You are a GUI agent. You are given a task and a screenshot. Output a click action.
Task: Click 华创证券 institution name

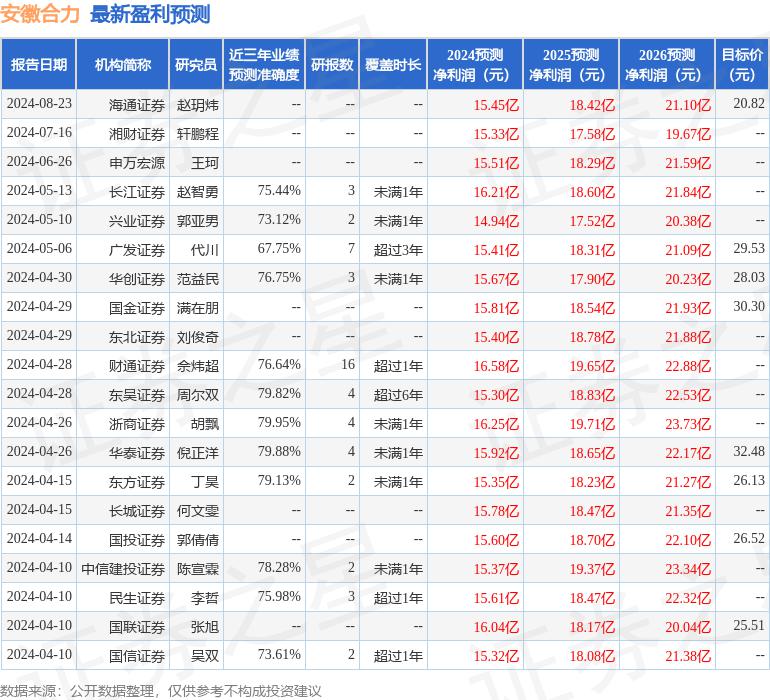(137, 279)
